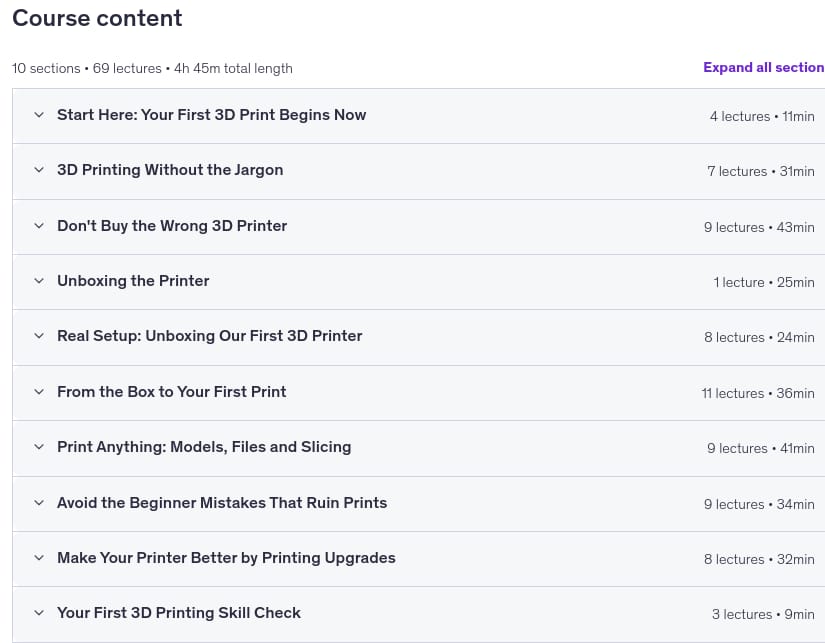
Task: Expand the 'Avoid the Beginner Mistakes' chevron
Action: pyautogui.click(x=39, y=503)
